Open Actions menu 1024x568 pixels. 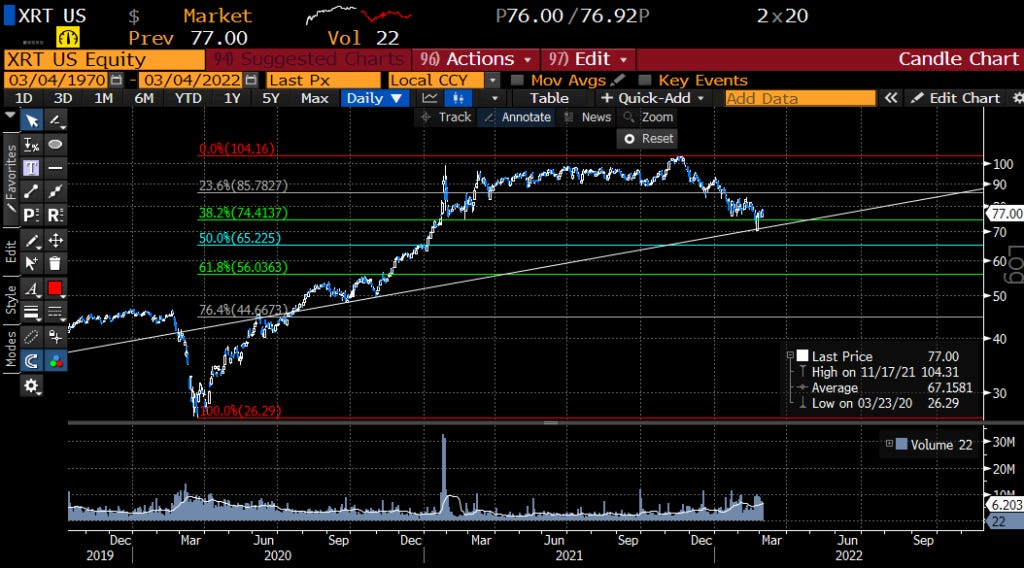(x=475, y=59)
